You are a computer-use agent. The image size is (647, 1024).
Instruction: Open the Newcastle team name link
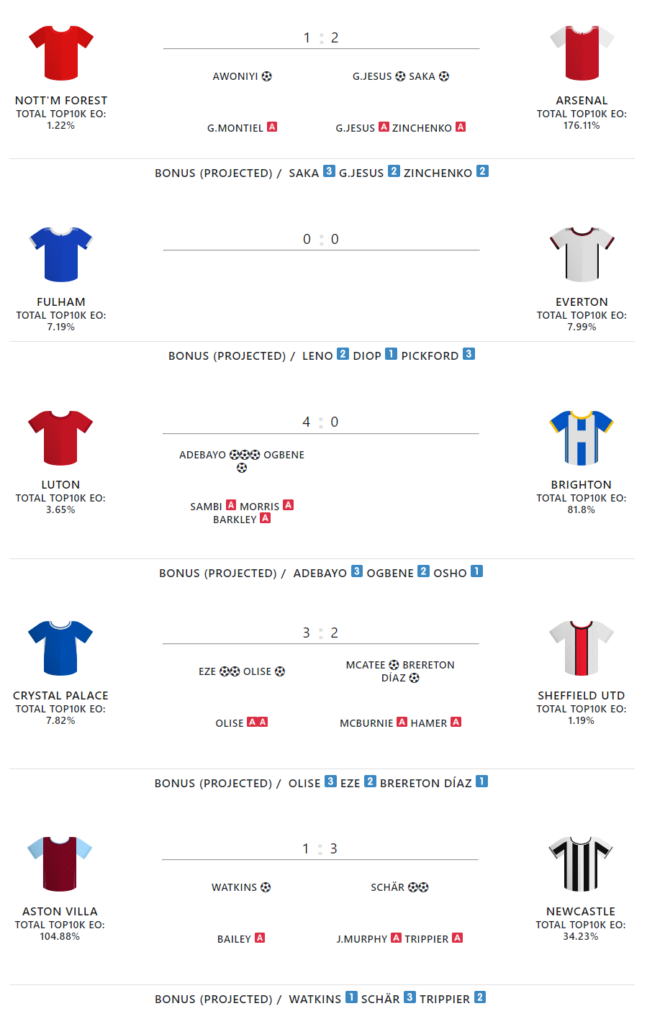(581, 912)
